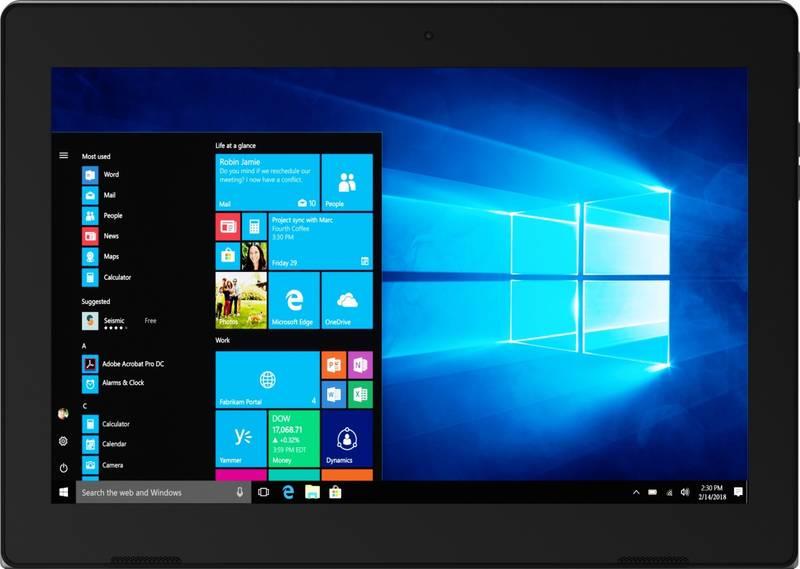This screenshot has width=800, height=569.
Task: Show hidden system tray icons
Action: (x=636, y=492)
